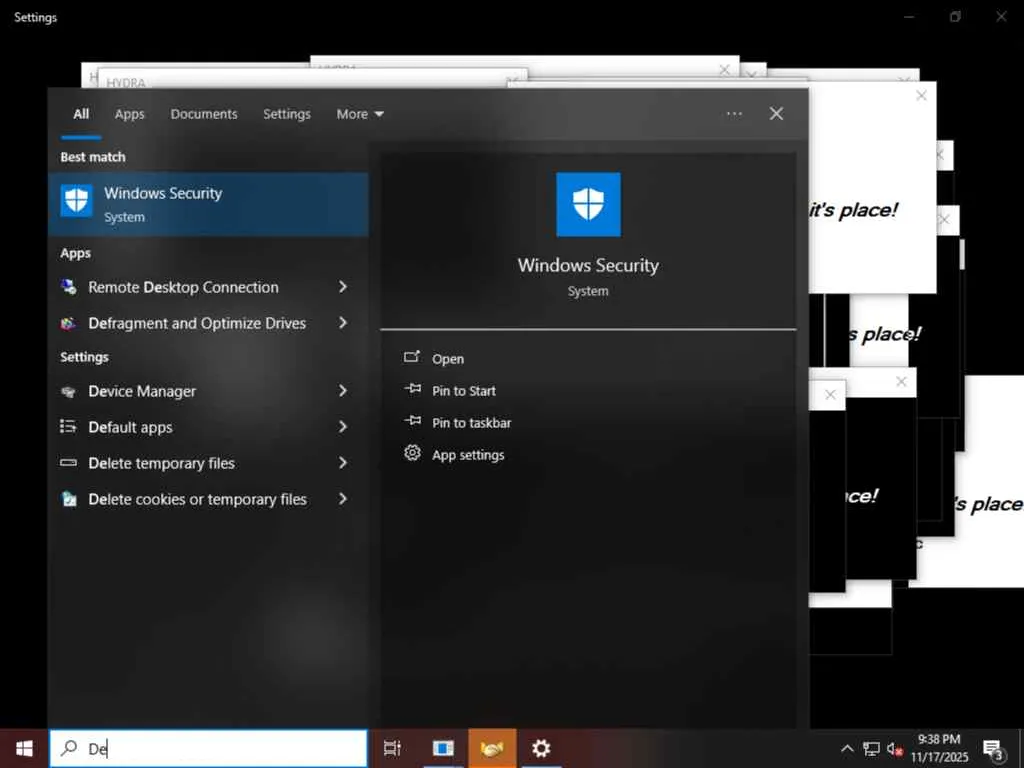Close the HYDRA popup reading it's place!
This screenshot has width=1024, height=768.
(921, 96)
